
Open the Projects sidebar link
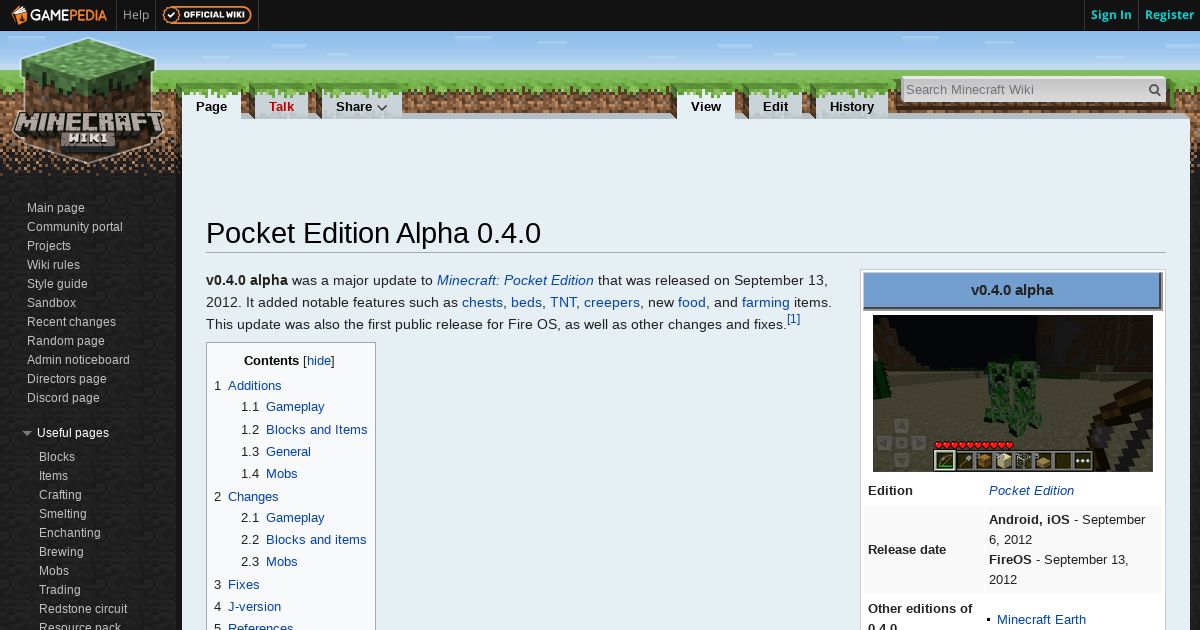tap(49, 246)
